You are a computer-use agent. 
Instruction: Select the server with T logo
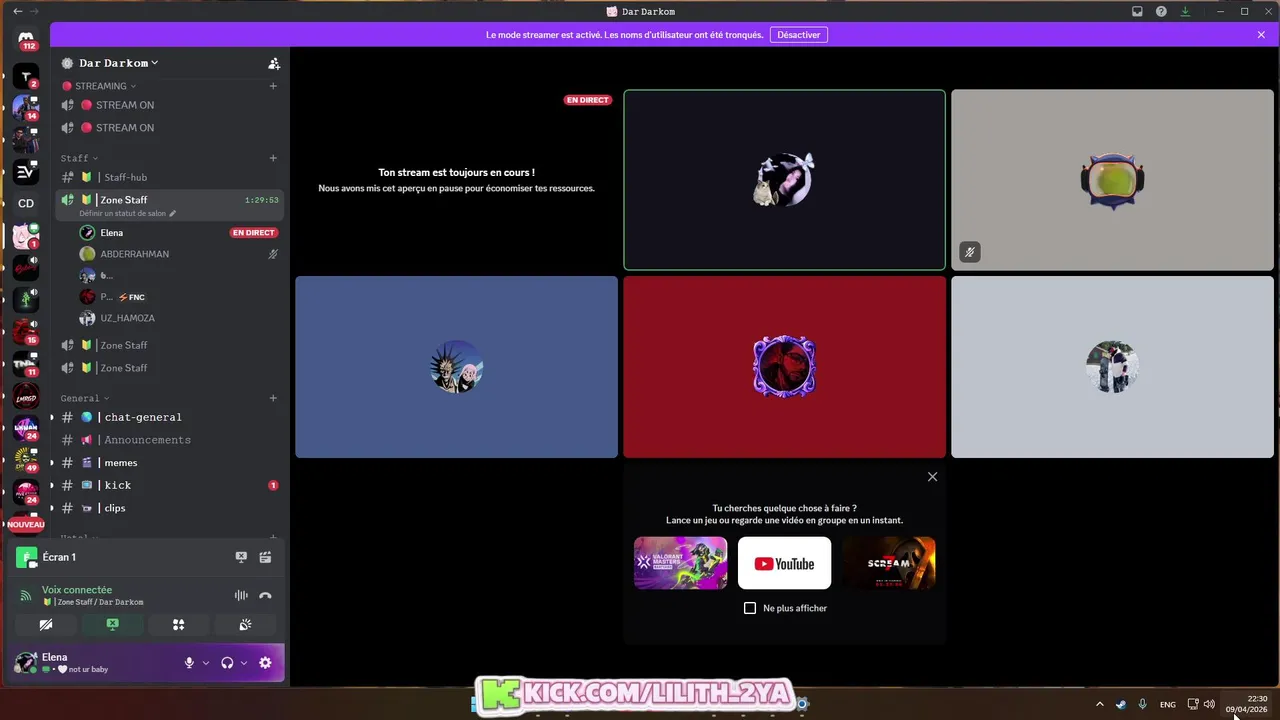pyautogui.click(x=26, y=76)
